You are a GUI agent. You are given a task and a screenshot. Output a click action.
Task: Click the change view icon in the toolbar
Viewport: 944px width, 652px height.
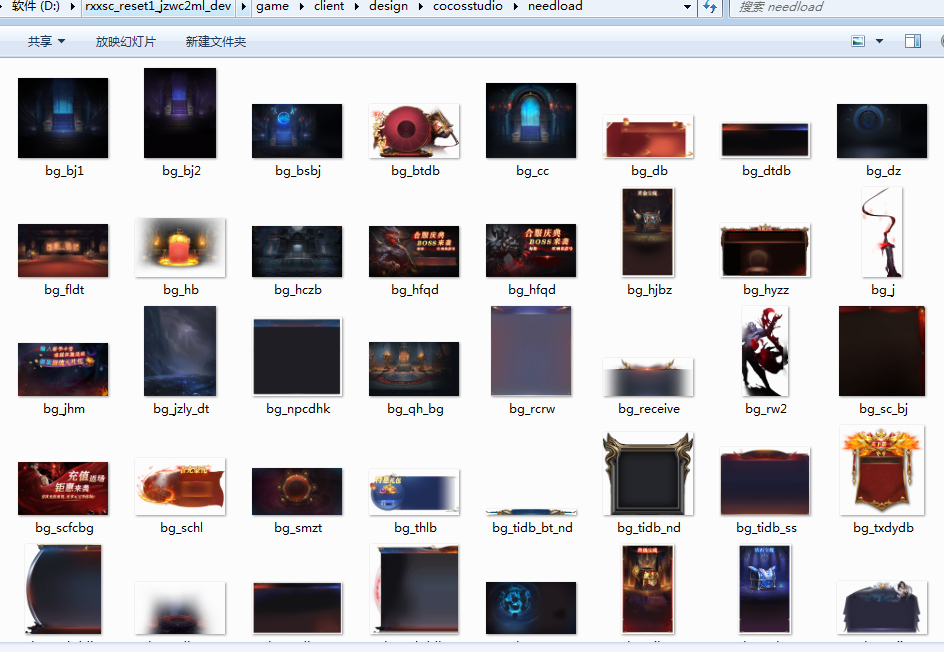coord(858,42)
